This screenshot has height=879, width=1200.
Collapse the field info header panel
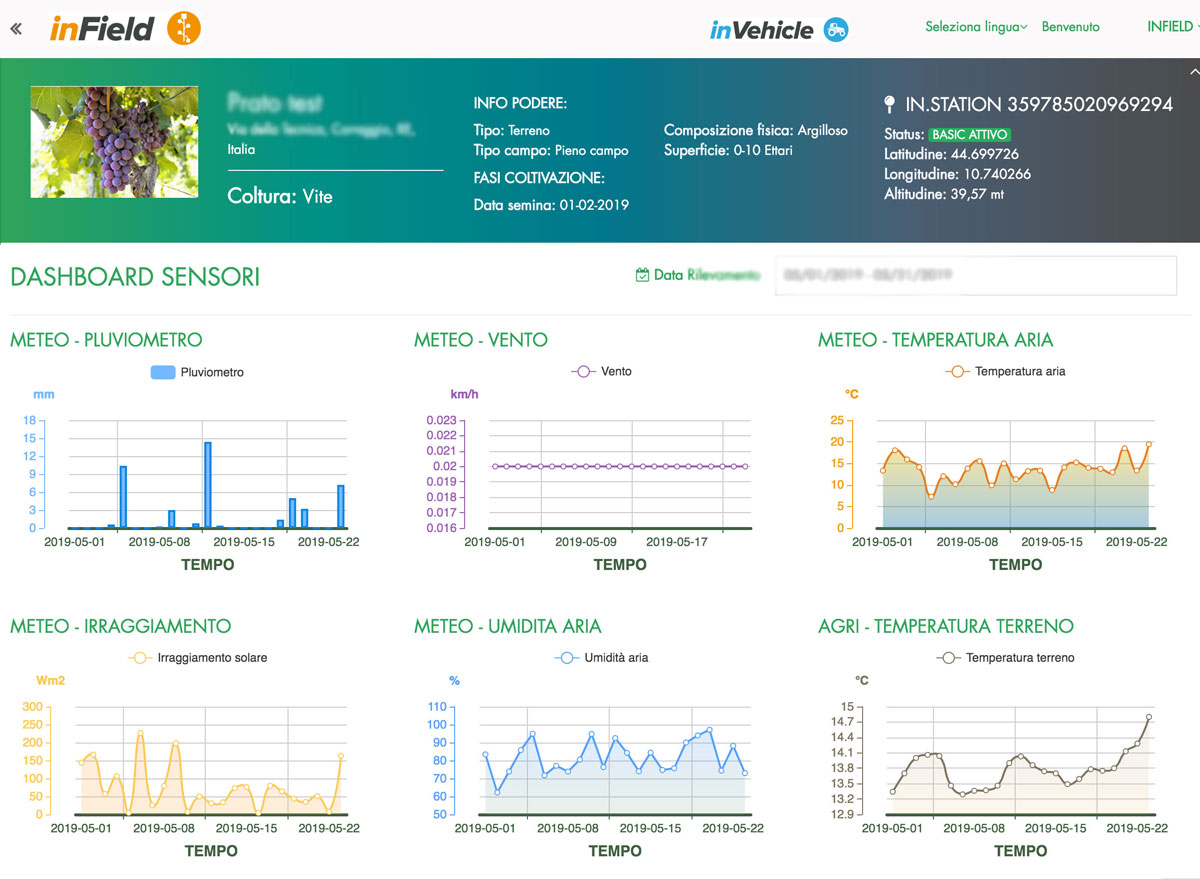pyautogui.click(x=1191, y=72)
